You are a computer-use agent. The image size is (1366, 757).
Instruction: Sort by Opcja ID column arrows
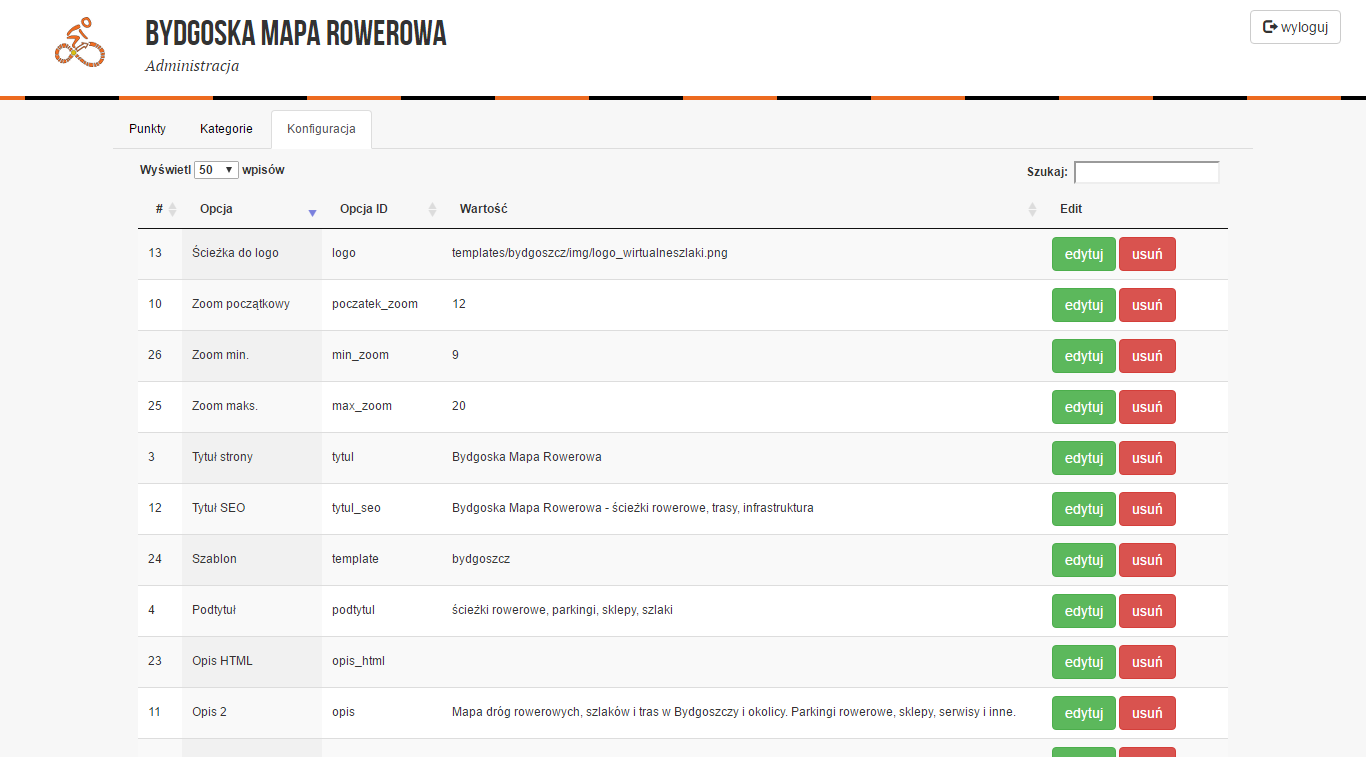432,209
